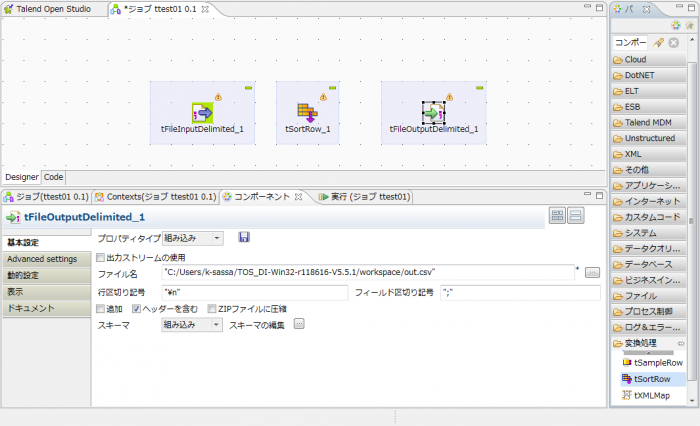
Task: Click warning marker on tSortRow_1
Action: click(x=323, y=97)
